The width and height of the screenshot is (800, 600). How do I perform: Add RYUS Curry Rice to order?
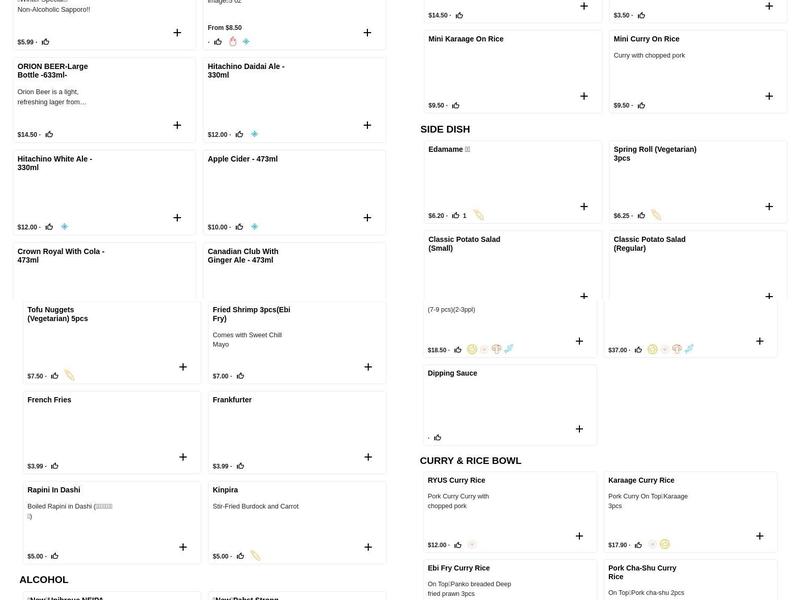tap(579, 536)
